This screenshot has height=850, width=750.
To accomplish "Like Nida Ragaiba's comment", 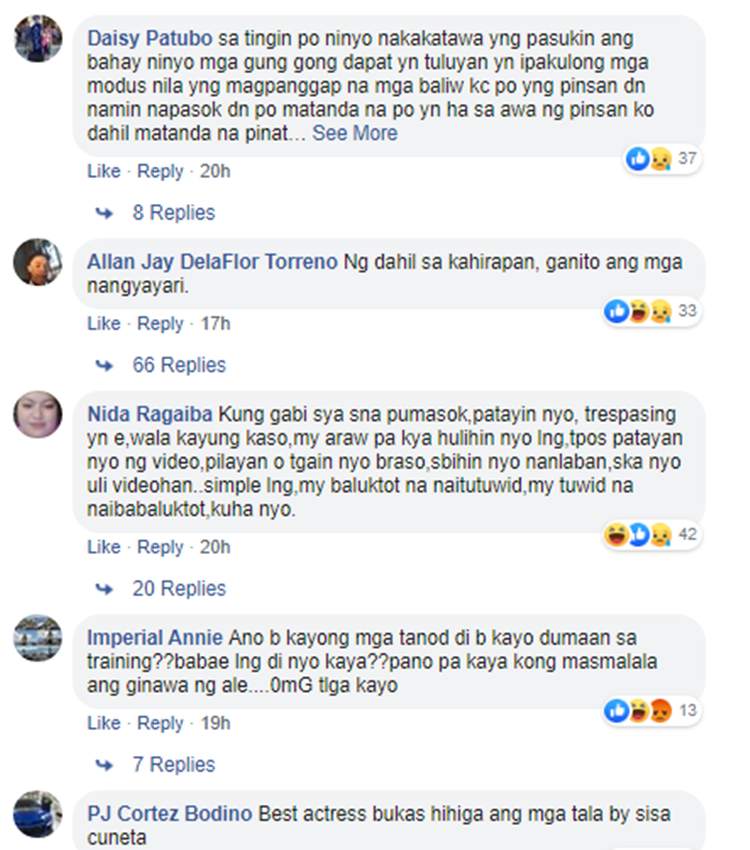I will (104, 547).
